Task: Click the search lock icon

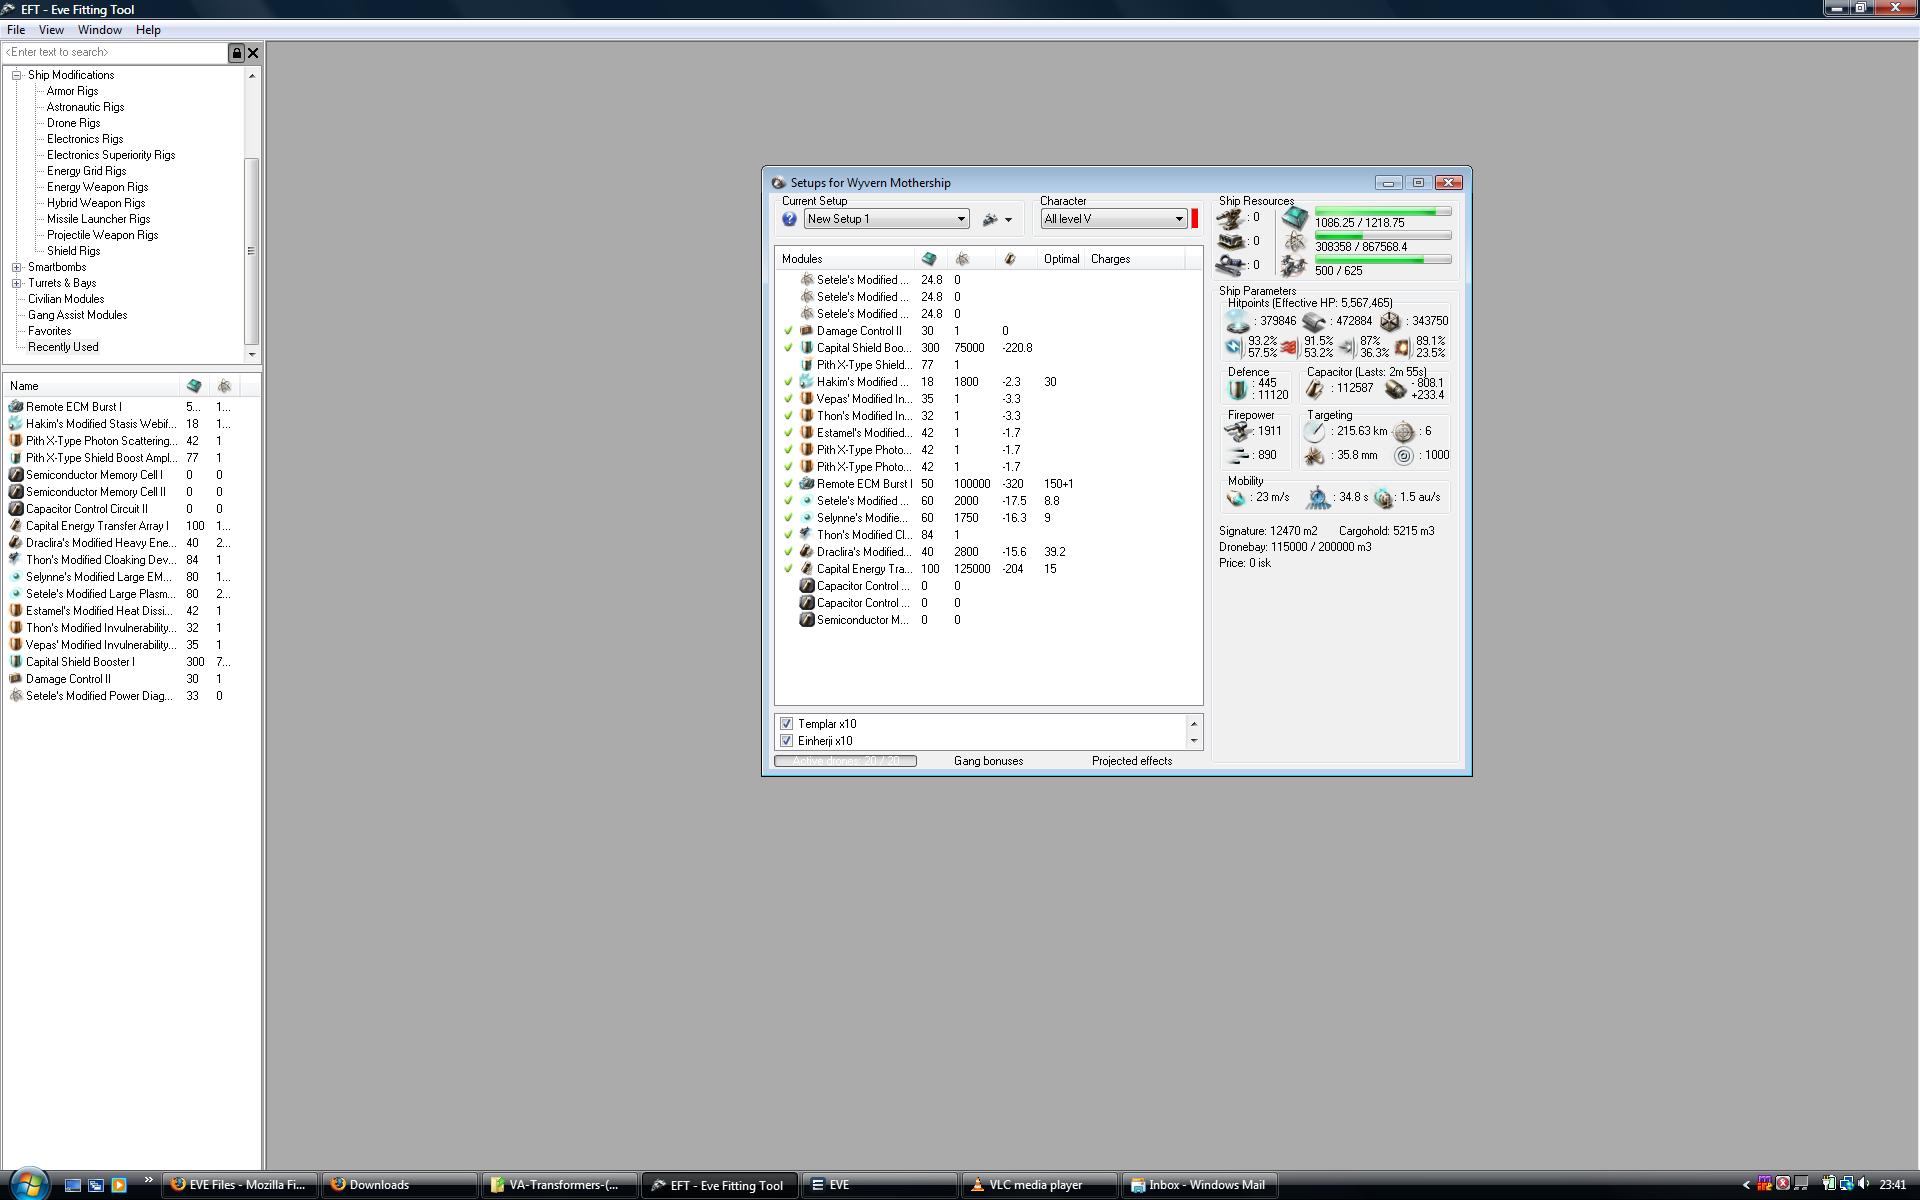Action: click(237, 52)
